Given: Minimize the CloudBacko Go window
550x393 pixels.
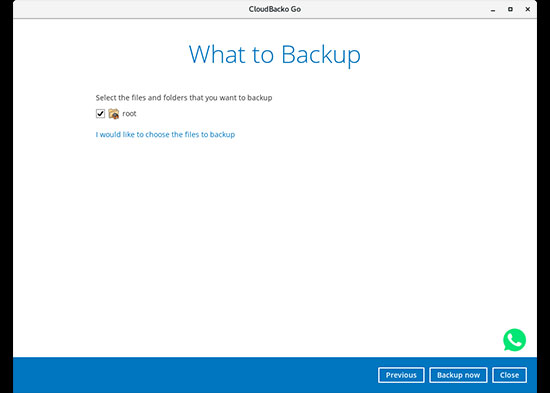Looking at the screenshot, I should pos(493,9).
